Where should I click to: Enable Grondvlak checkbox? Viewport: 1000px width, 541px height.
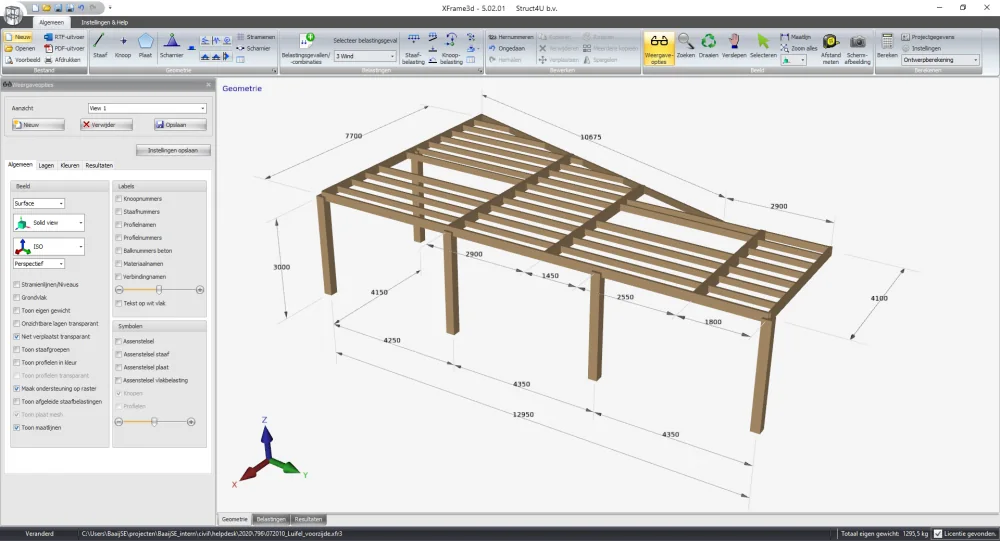pyautogui.click(x=17, y=297)
